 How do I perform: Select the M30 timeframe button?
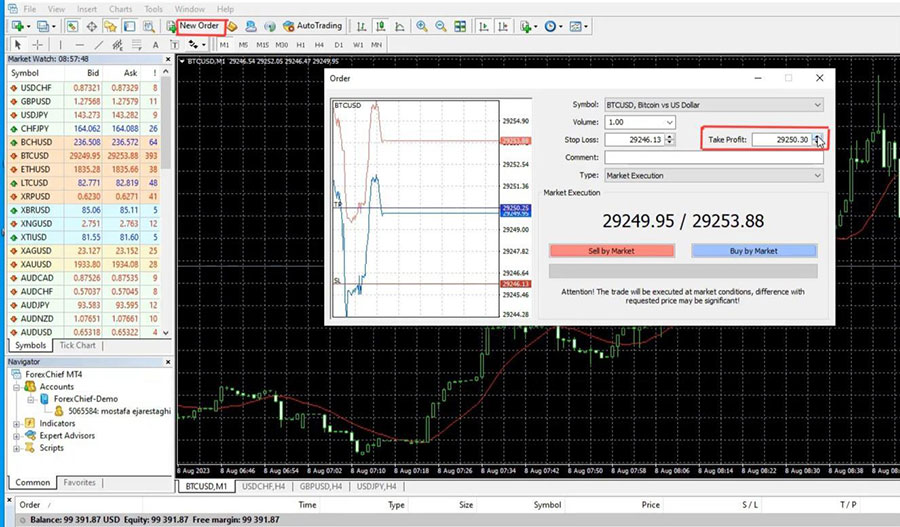pyautogui.click(x=281, y=45)
